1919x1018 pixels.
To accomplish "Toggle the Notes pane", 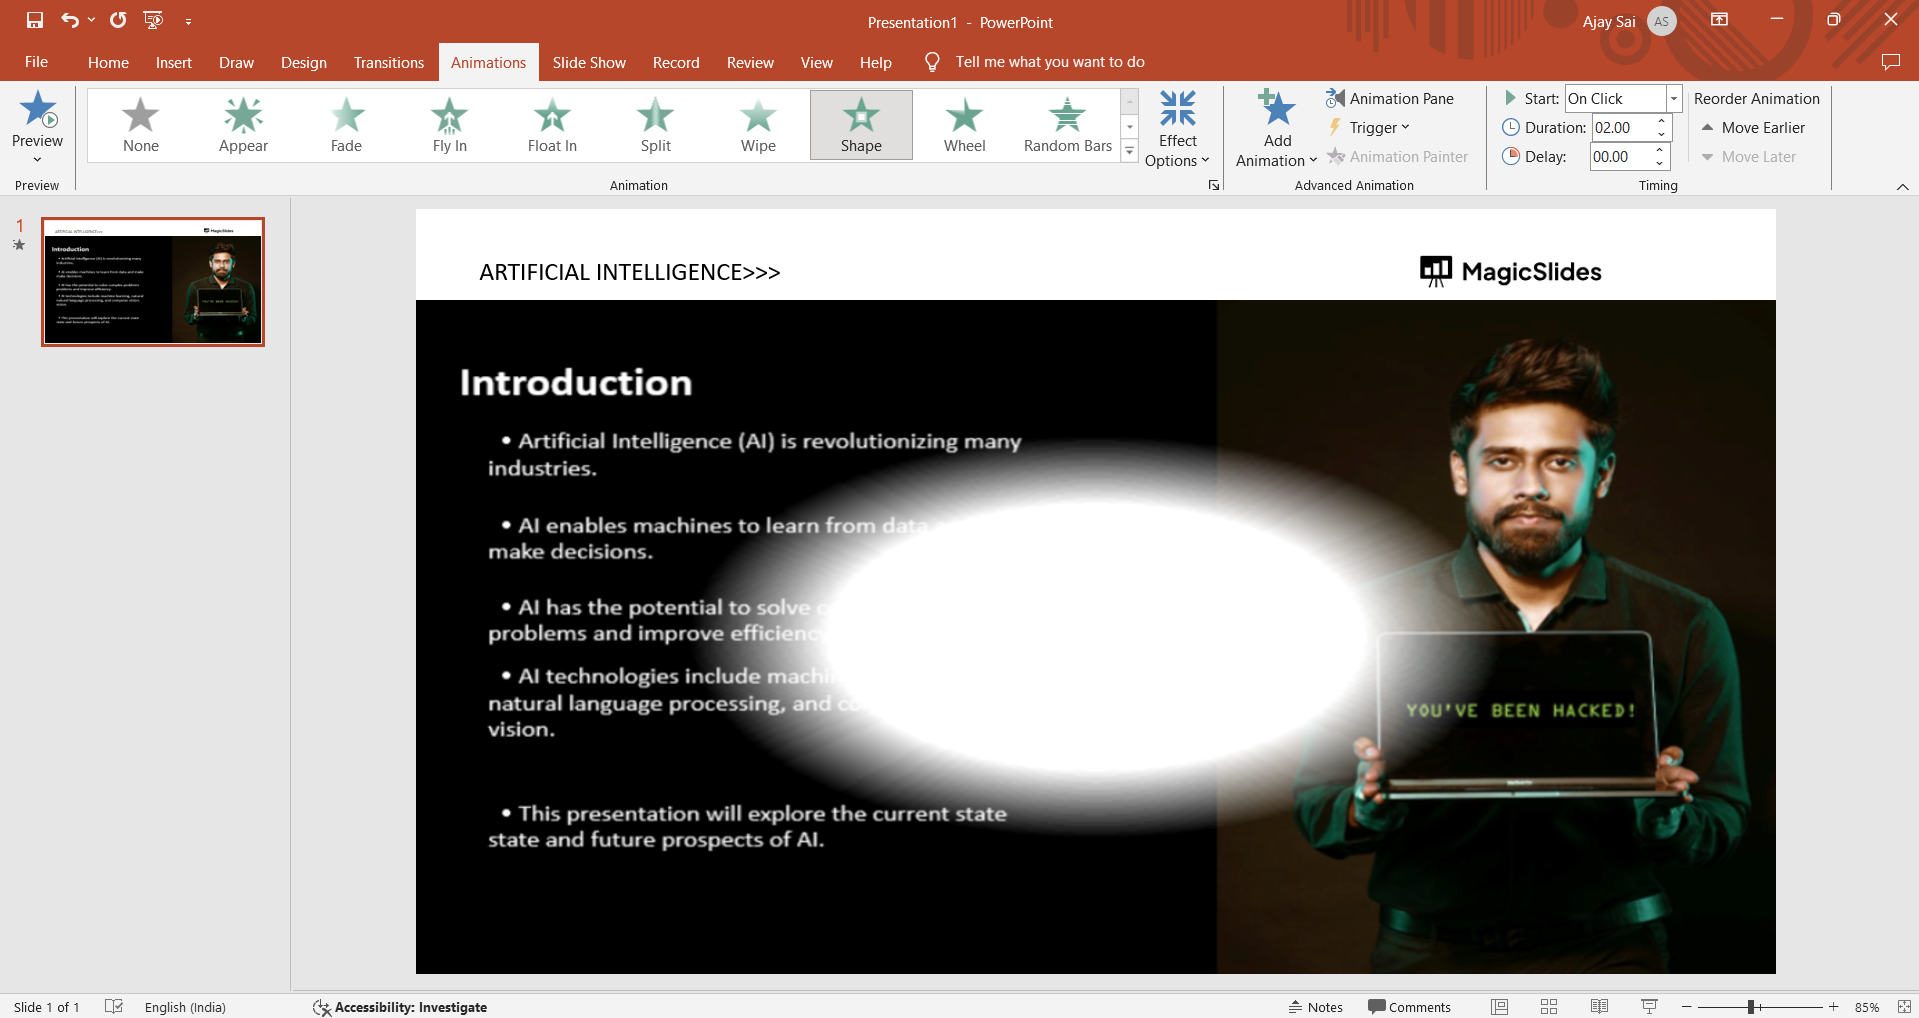I will pyautogui.click(x=1315, y=1007).
